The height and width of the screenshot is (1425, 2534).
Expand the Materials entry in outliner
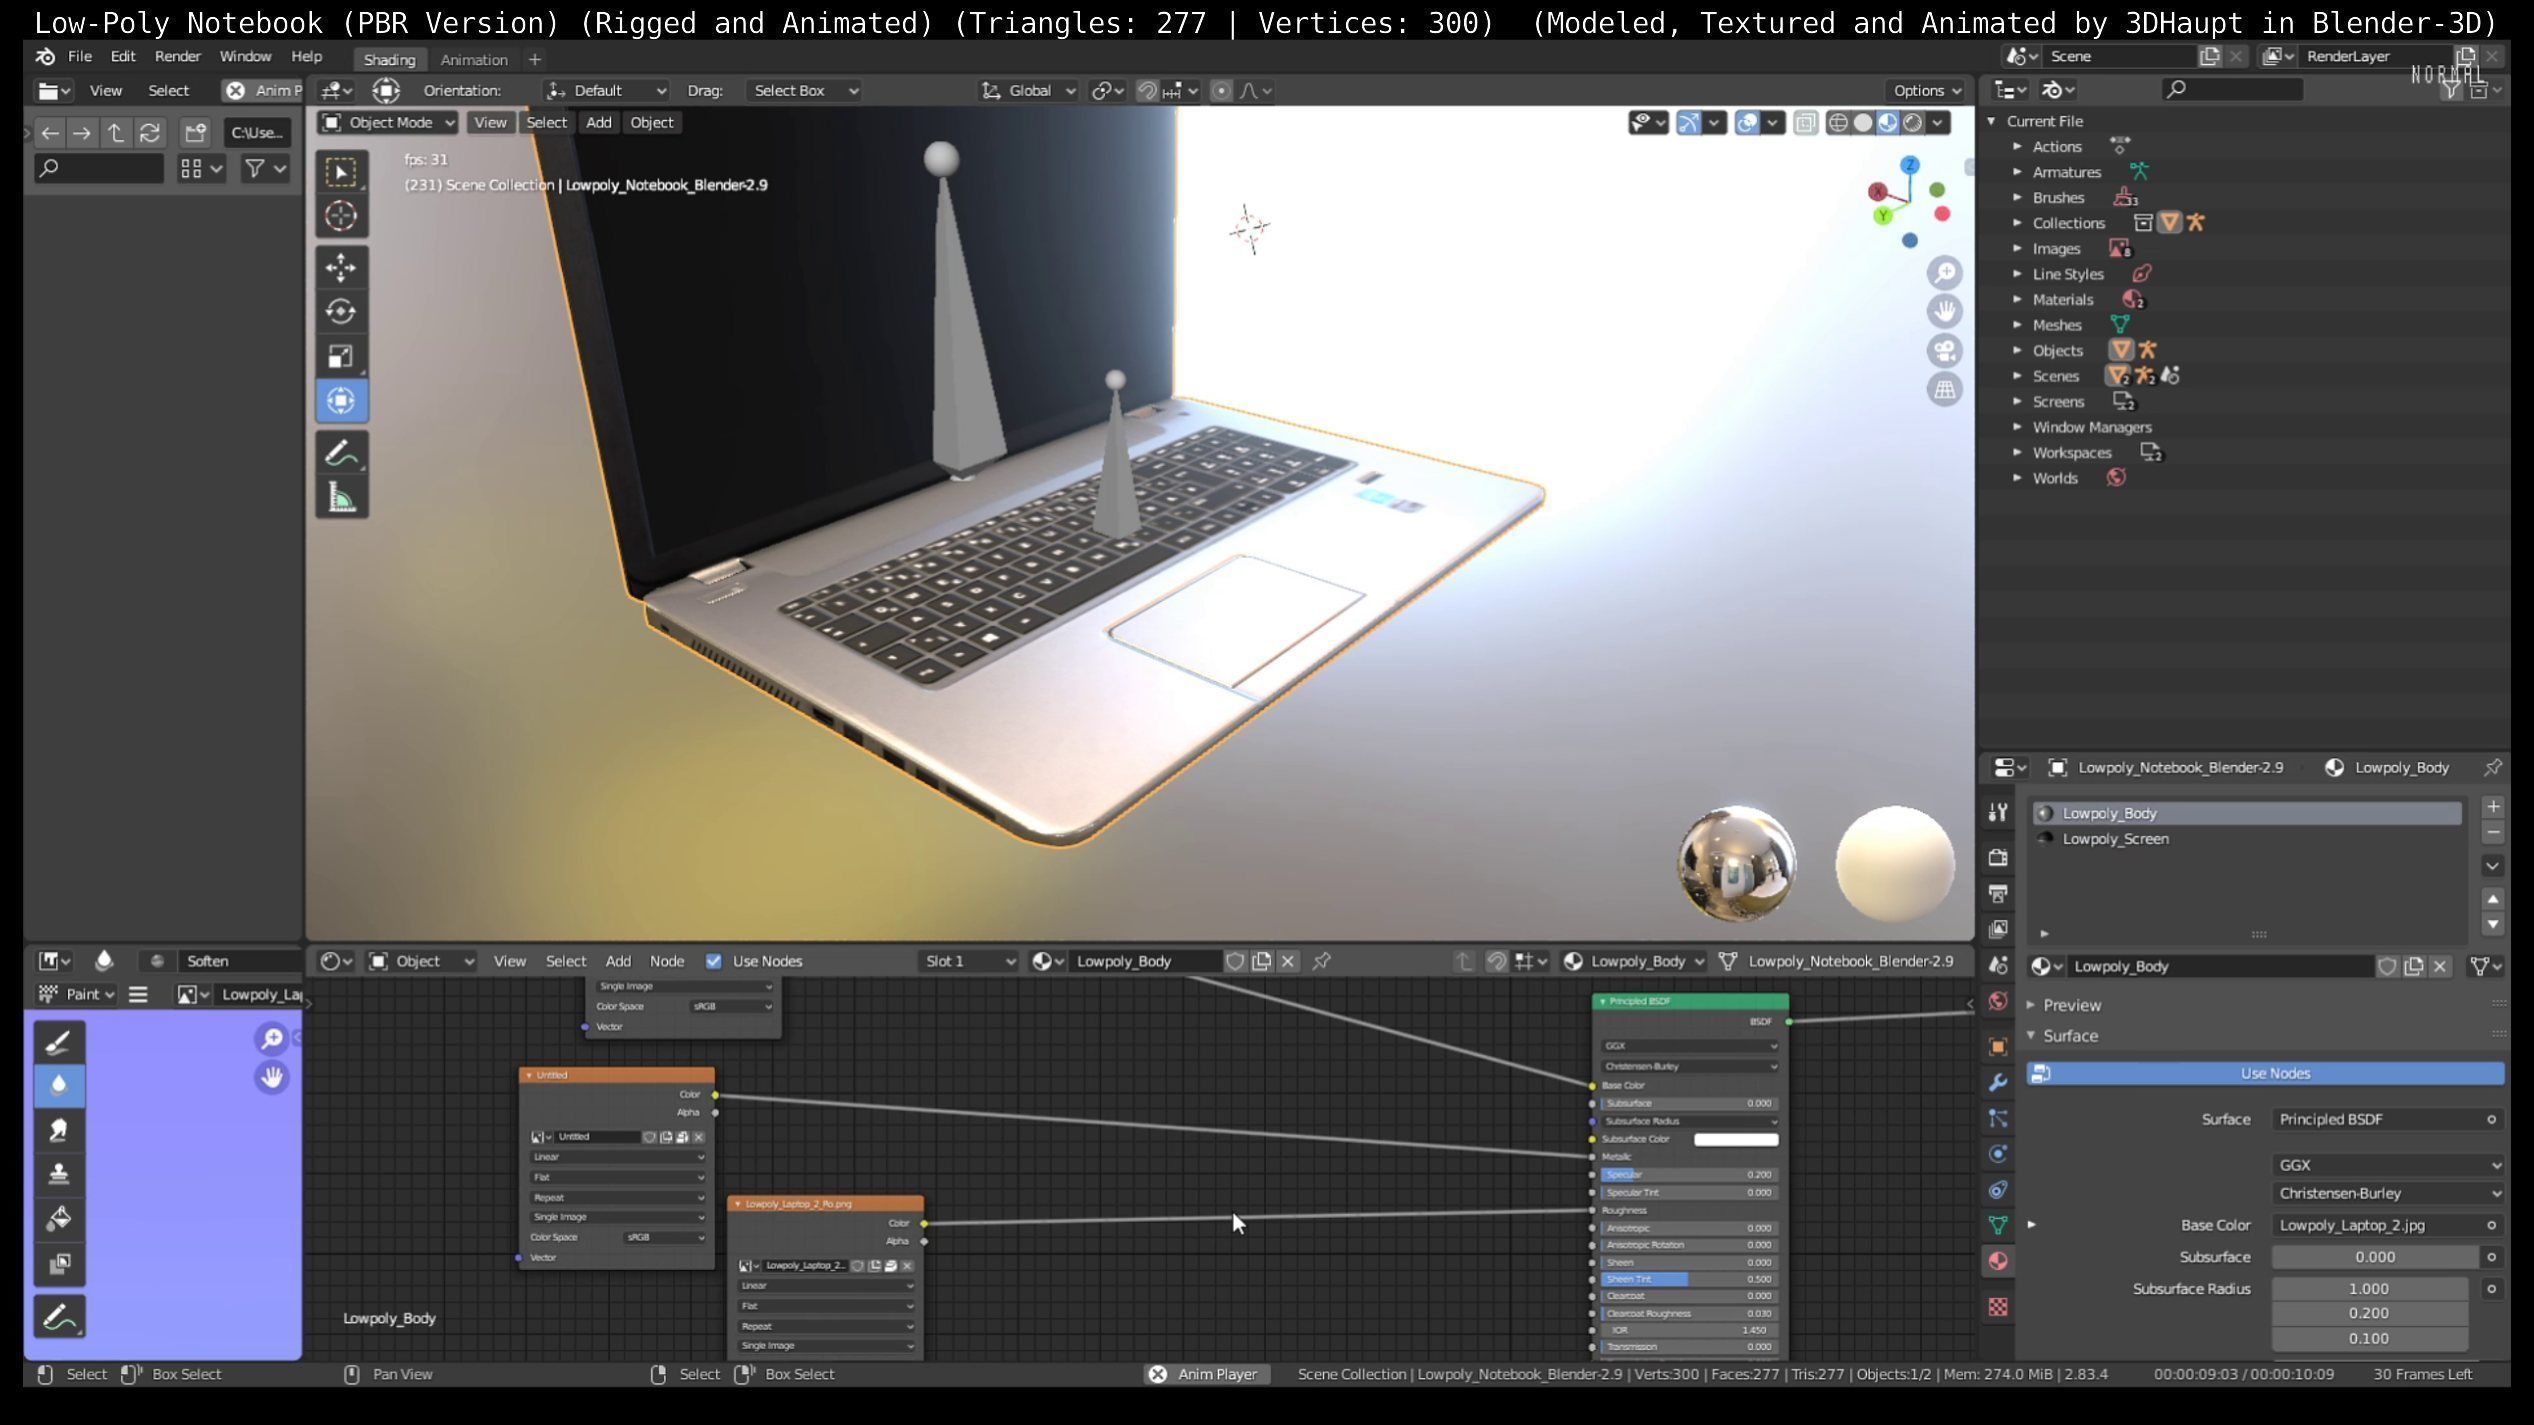tap(2018, 300)
